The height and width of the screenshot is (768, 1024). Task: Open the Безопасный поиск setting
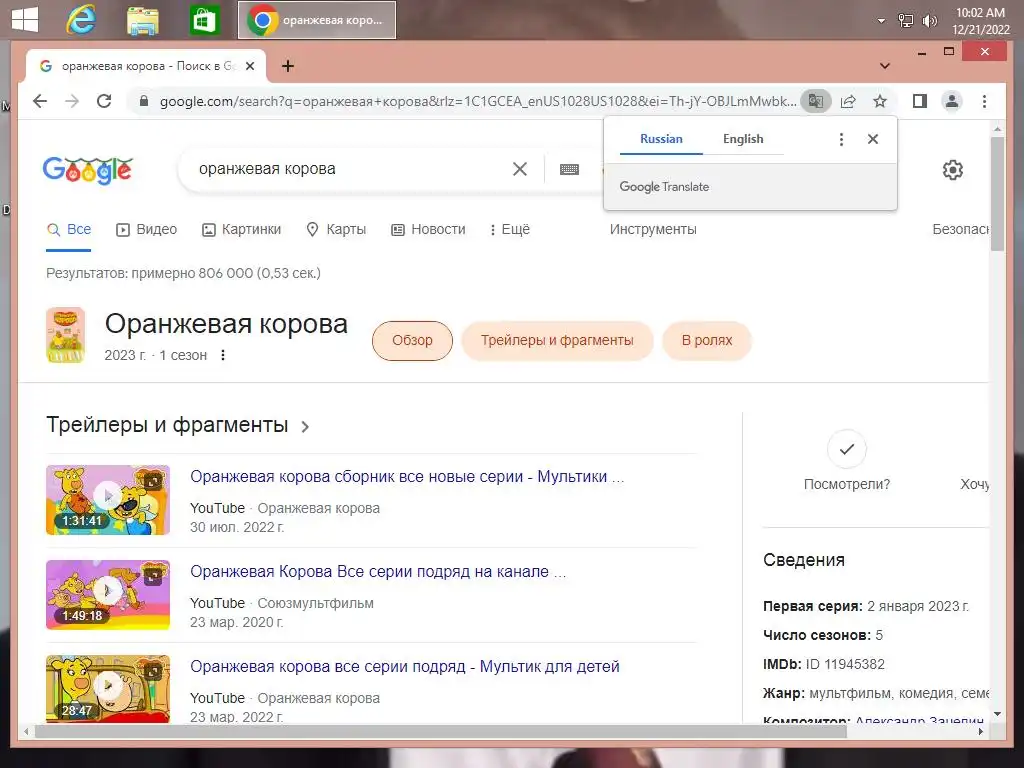point(961,230)
